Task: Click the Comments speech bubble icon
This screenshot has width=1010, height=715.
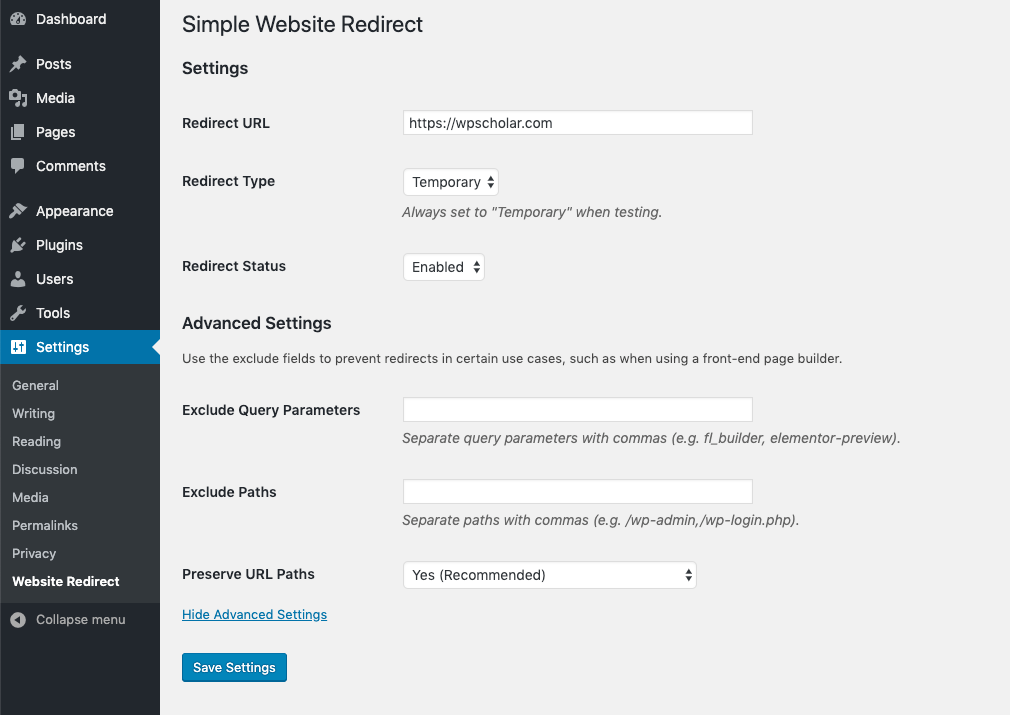Action: (18, 166)
